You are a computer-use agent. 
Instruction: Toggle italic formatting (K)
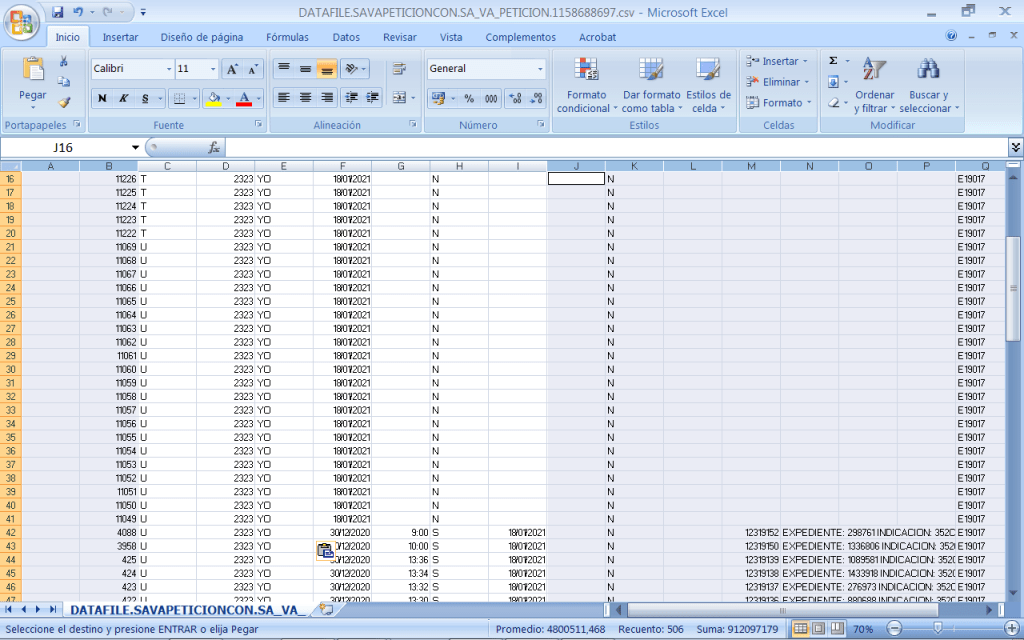pyautogui.click(x=124, y=98)
